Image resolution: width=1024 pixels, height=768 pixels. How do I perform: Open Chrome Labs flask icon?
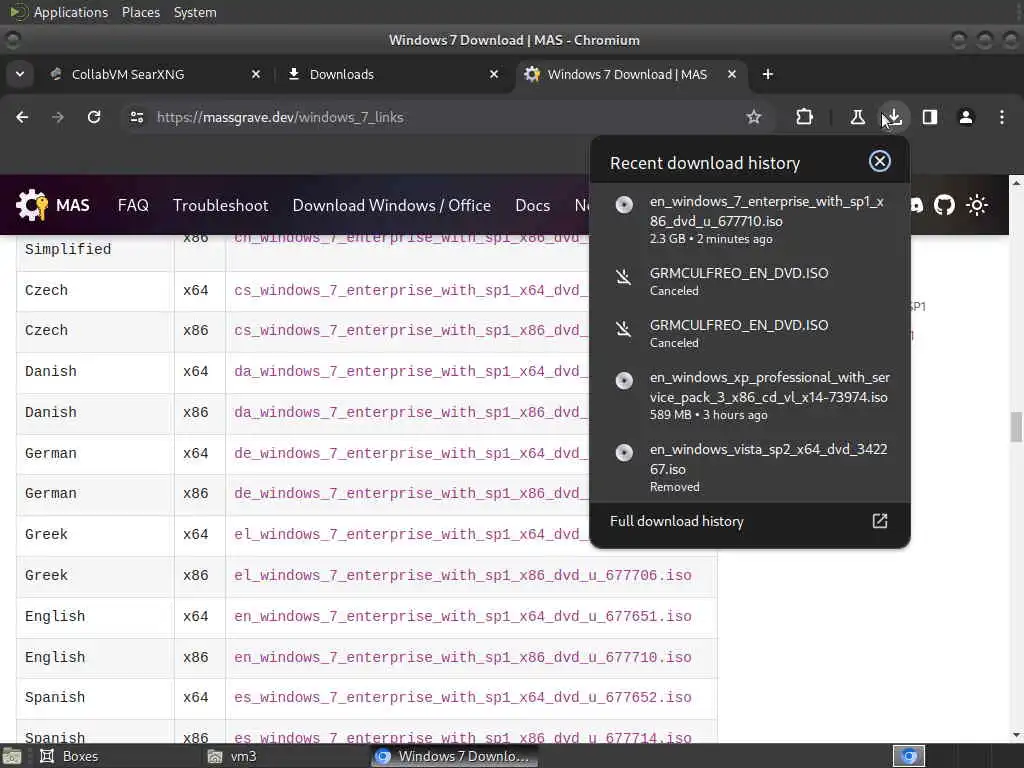857,117
